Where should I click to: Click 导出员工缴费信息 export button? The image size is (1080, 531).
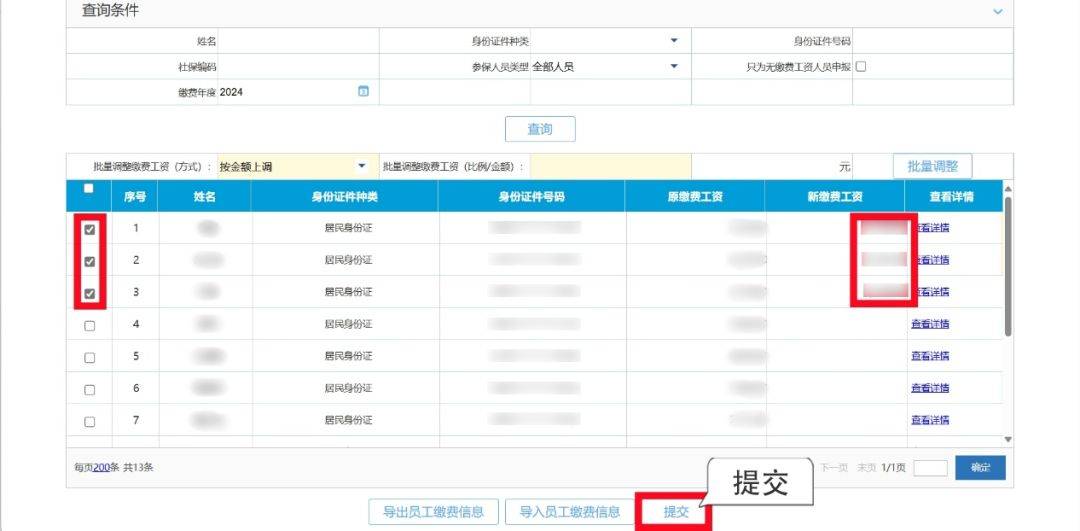433,512
